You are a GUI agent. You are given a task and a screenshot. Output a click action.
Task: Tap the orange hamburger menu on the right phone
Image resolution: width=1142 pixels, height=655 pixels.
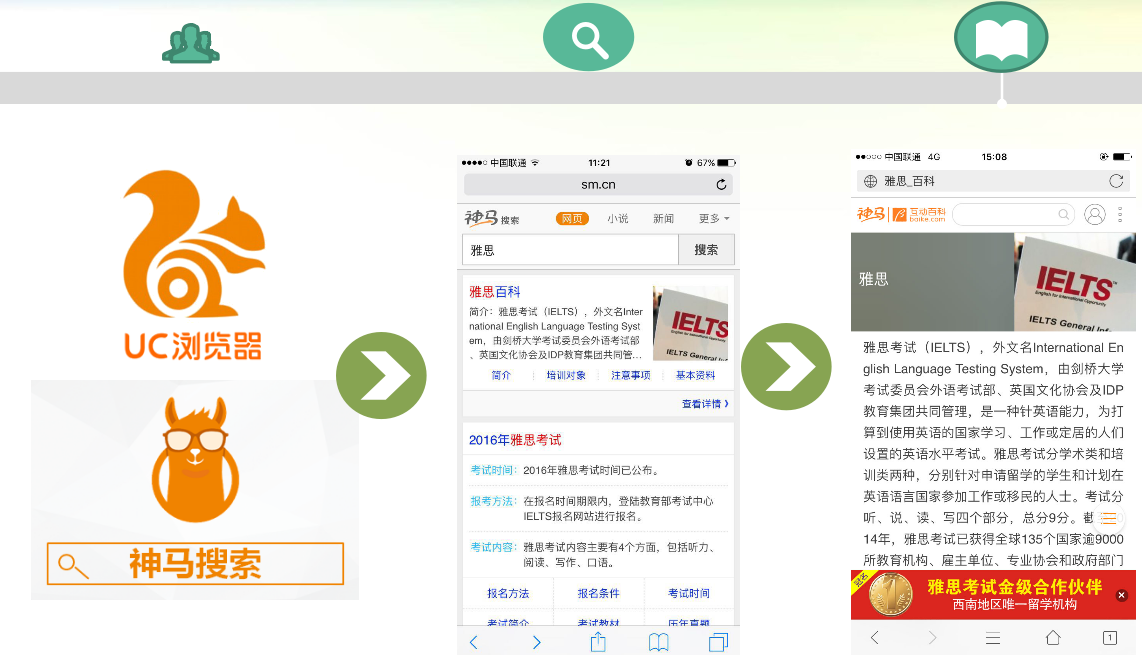1109,519
